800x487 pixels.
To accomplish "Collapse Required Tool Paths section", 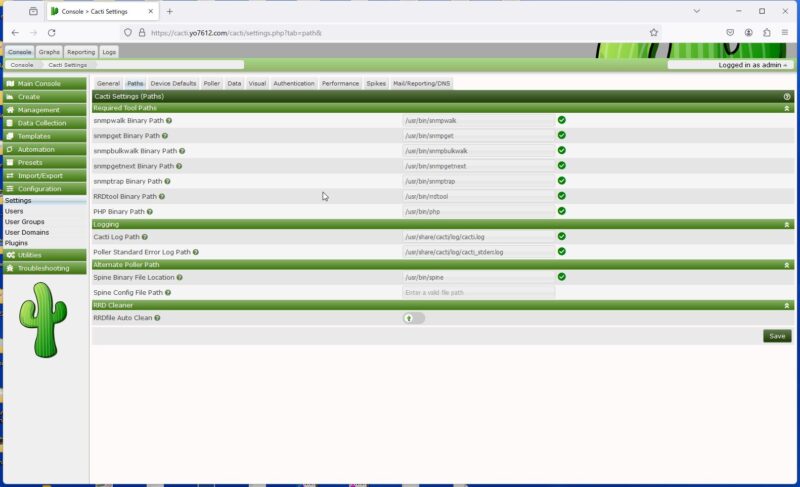I will click(x=787, y=109).
